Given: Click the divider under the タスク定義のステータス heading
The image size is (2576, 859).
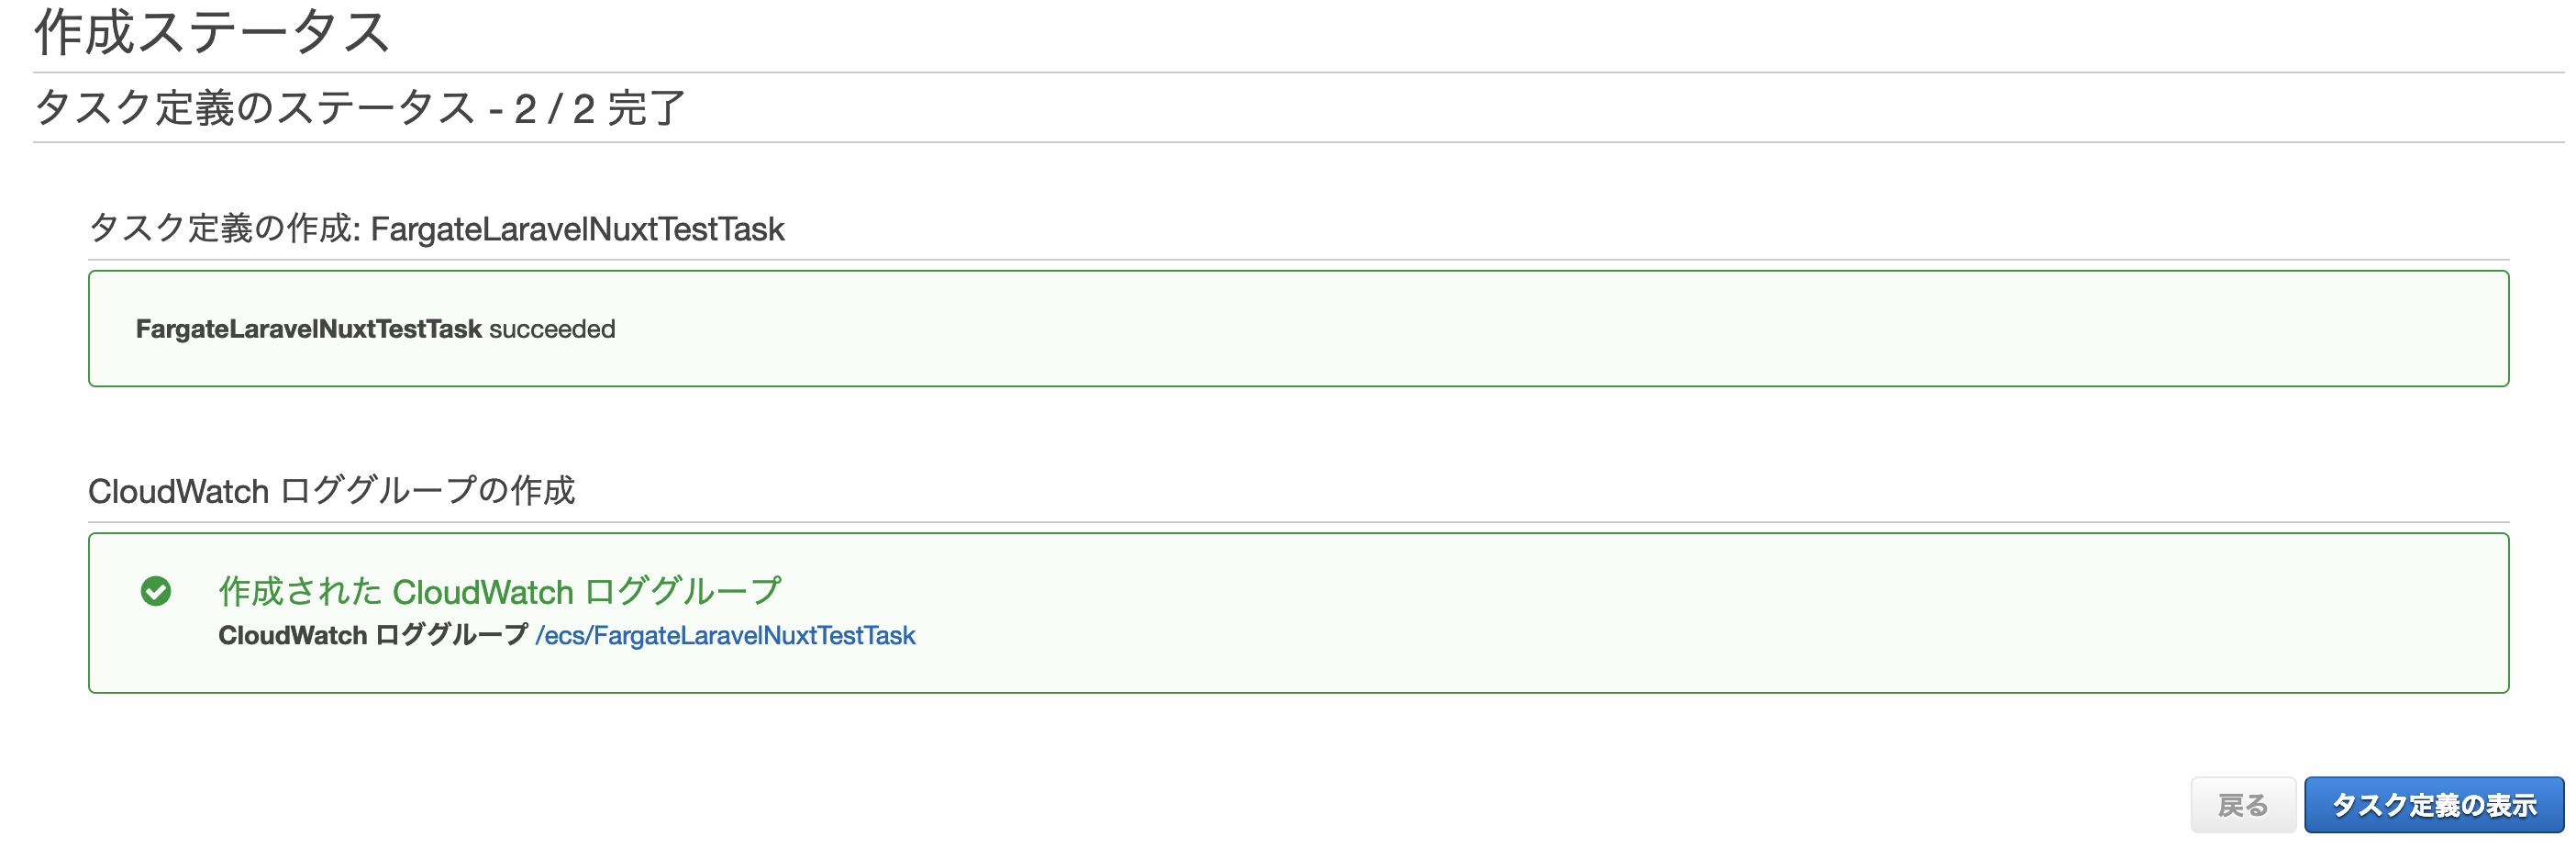Looking at the screenshot, I should pyautogui.click(x=1298, y=142).
